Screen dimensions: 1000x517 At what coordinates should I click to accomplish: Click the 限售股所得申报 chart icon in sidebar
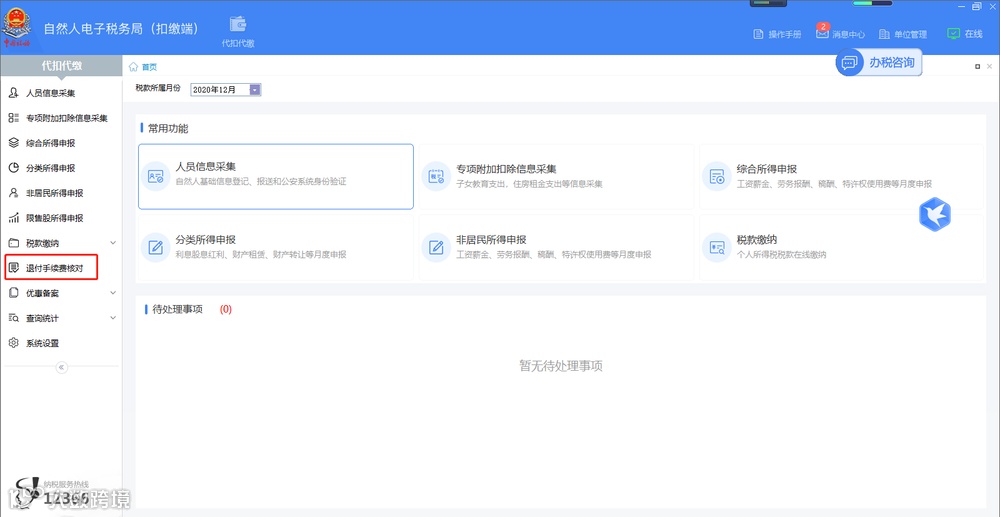point(13,218)
